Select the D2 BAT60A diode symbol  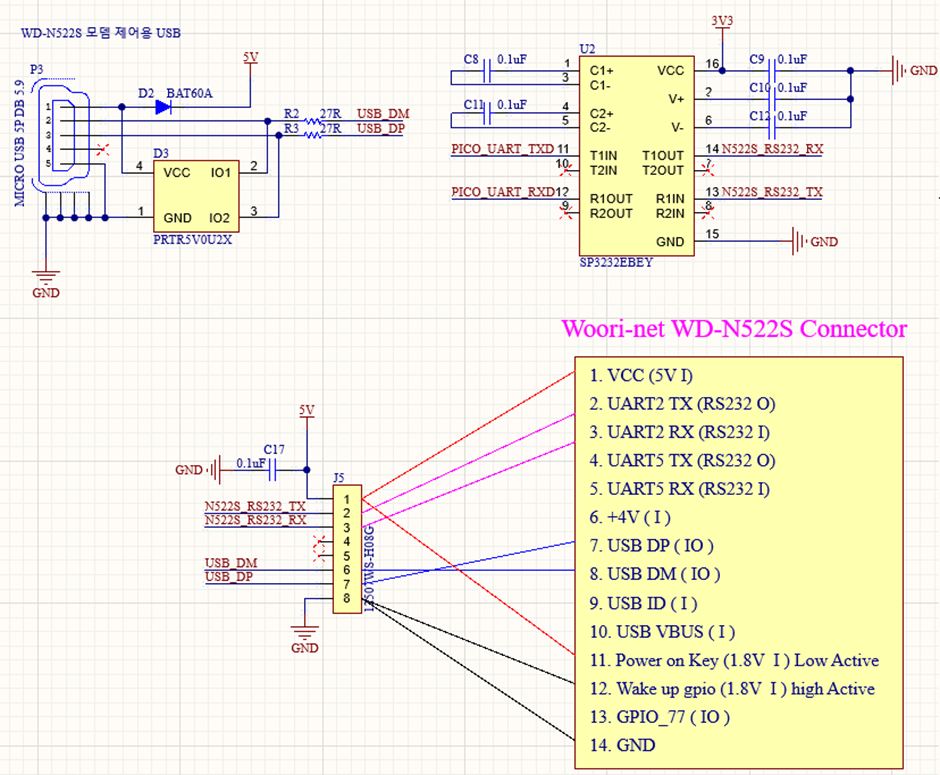click(x=163, y=107)
